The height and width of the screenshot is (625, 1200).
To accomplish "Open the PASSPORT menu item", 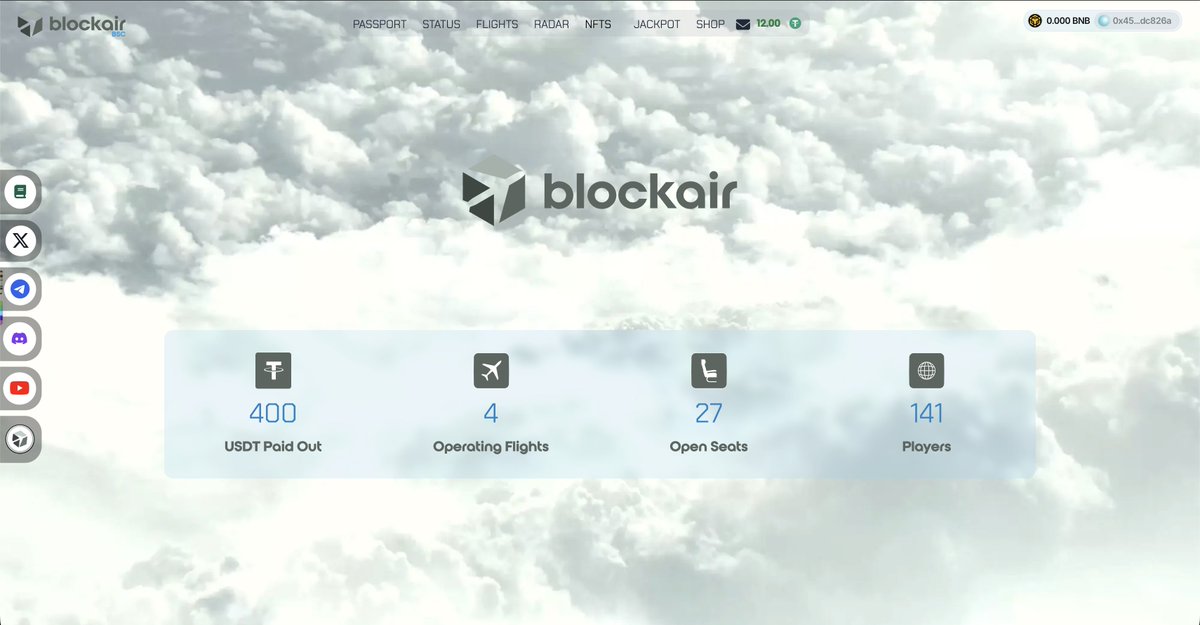I will pyautogui.click(x=379, y=24).
